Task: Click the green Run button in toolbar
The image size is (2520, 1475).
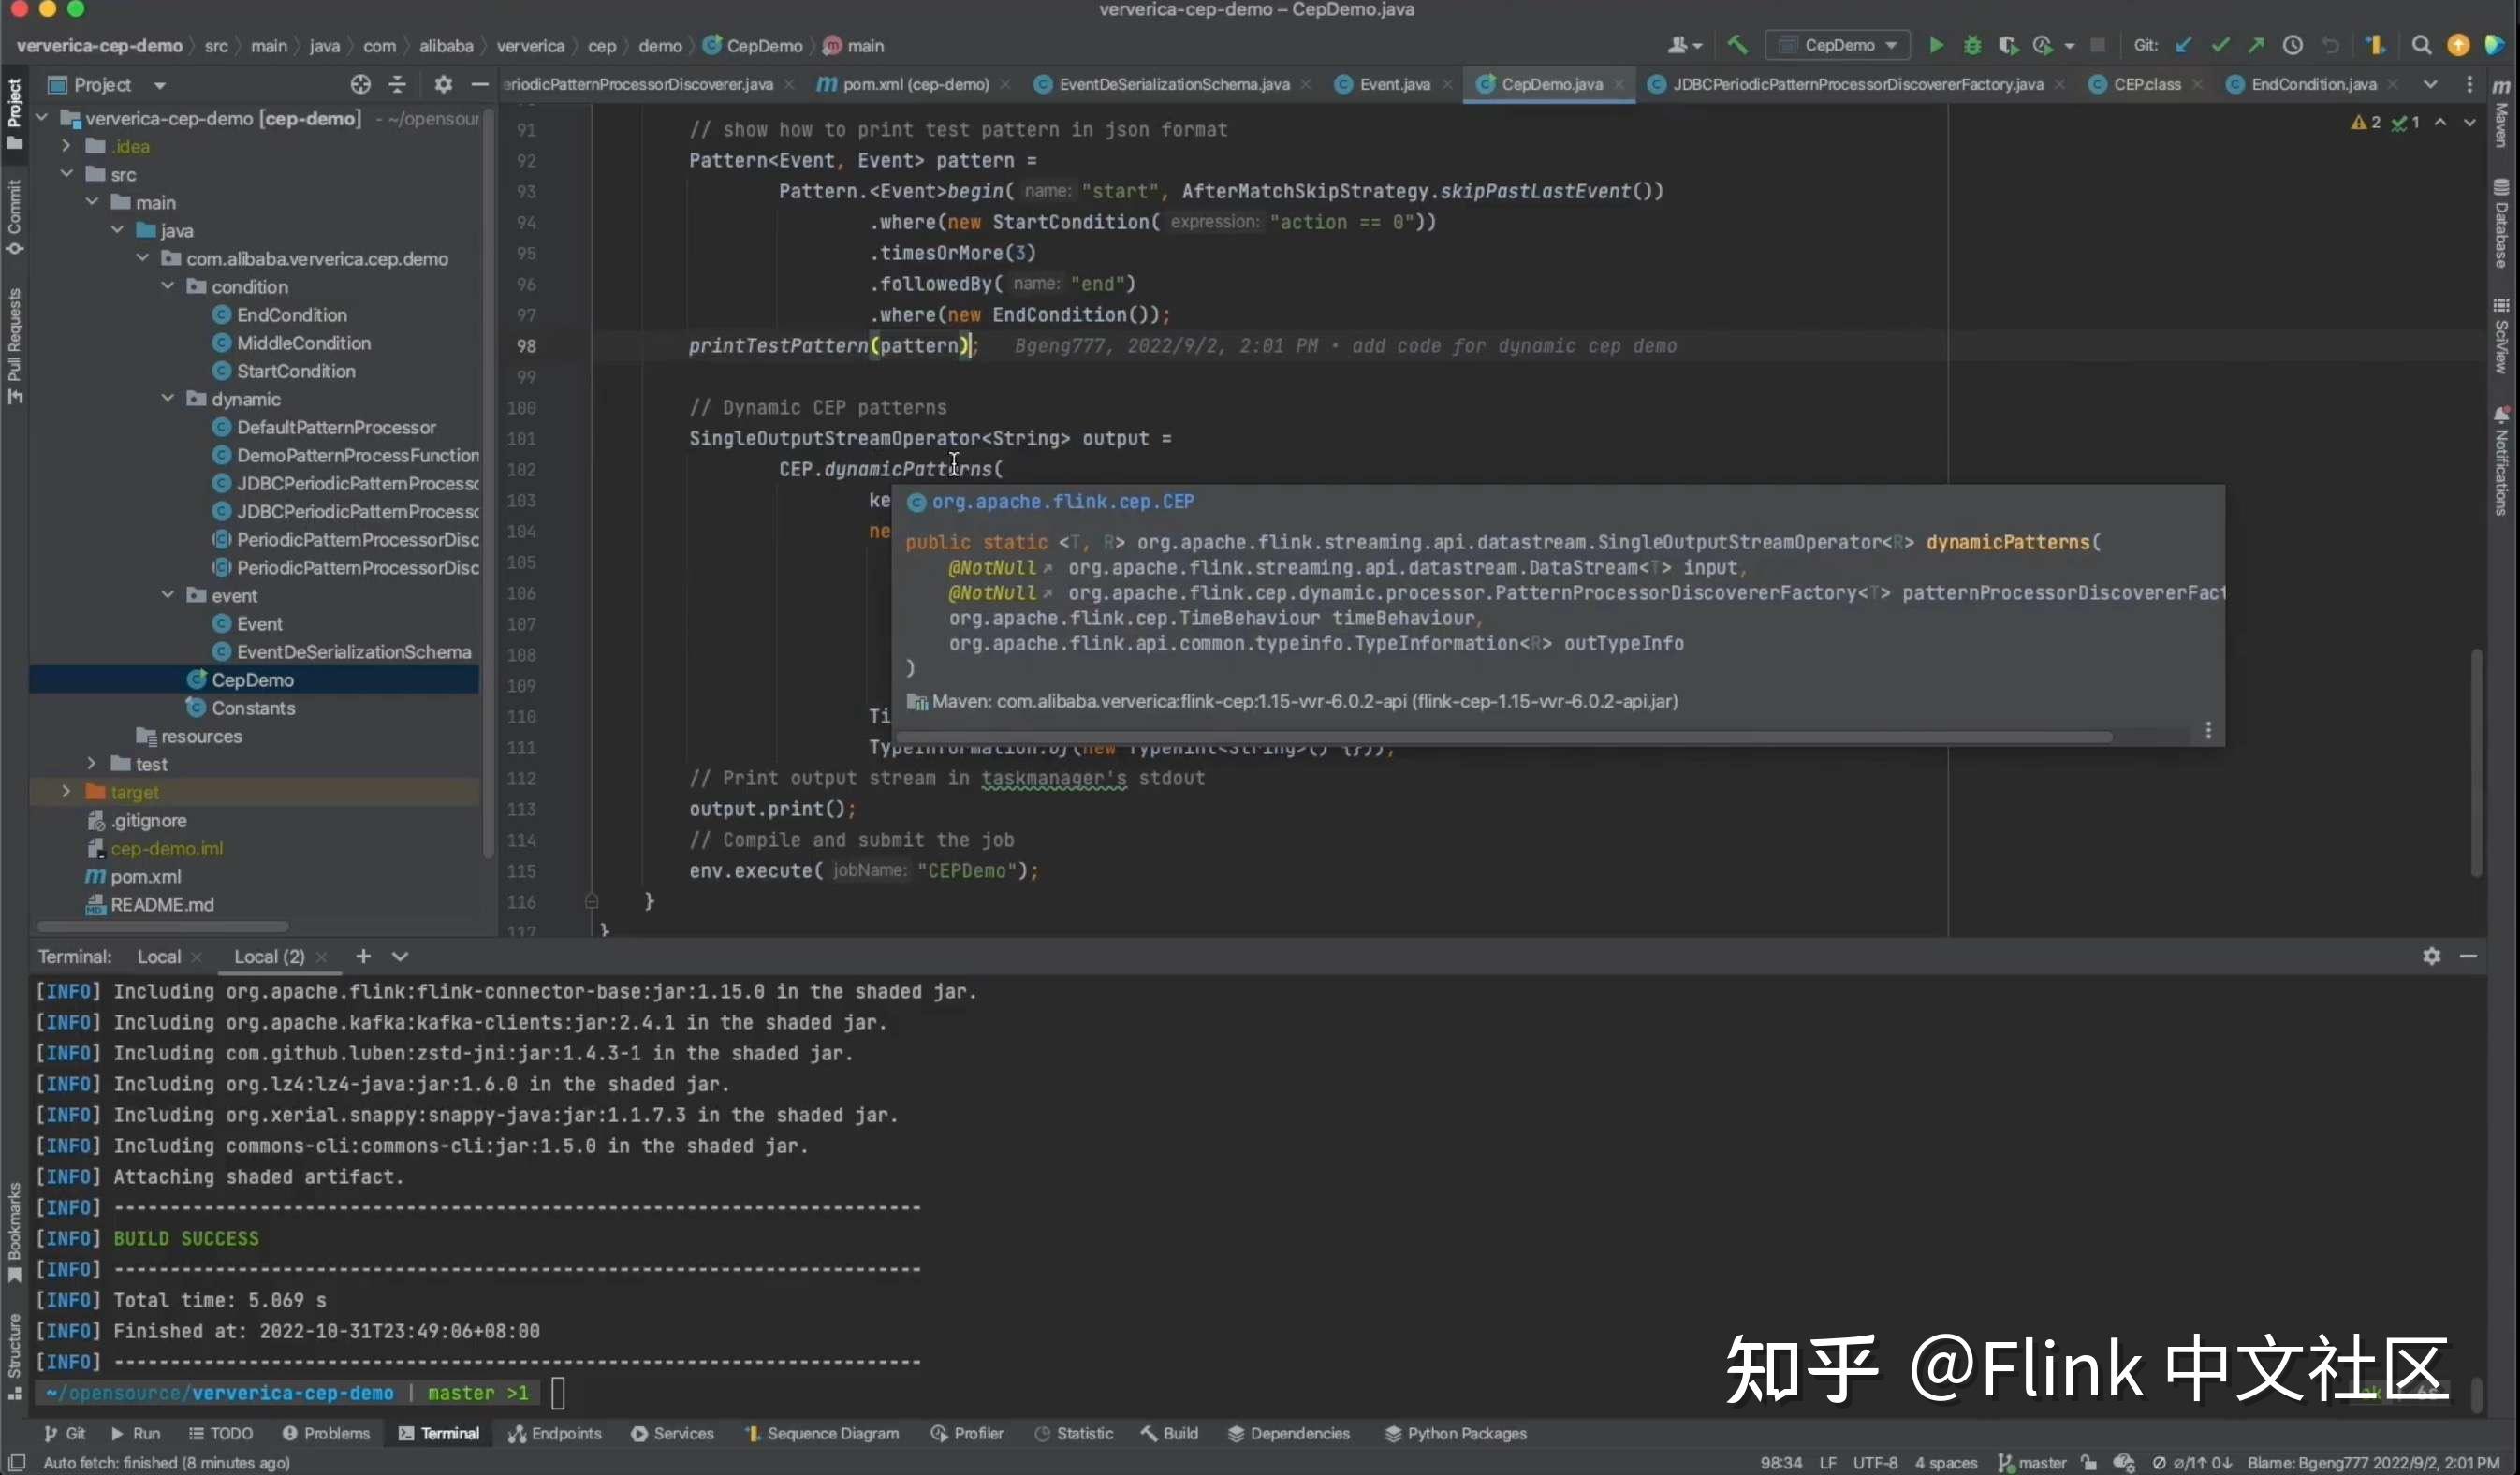Action: [x=1936, y=45]
